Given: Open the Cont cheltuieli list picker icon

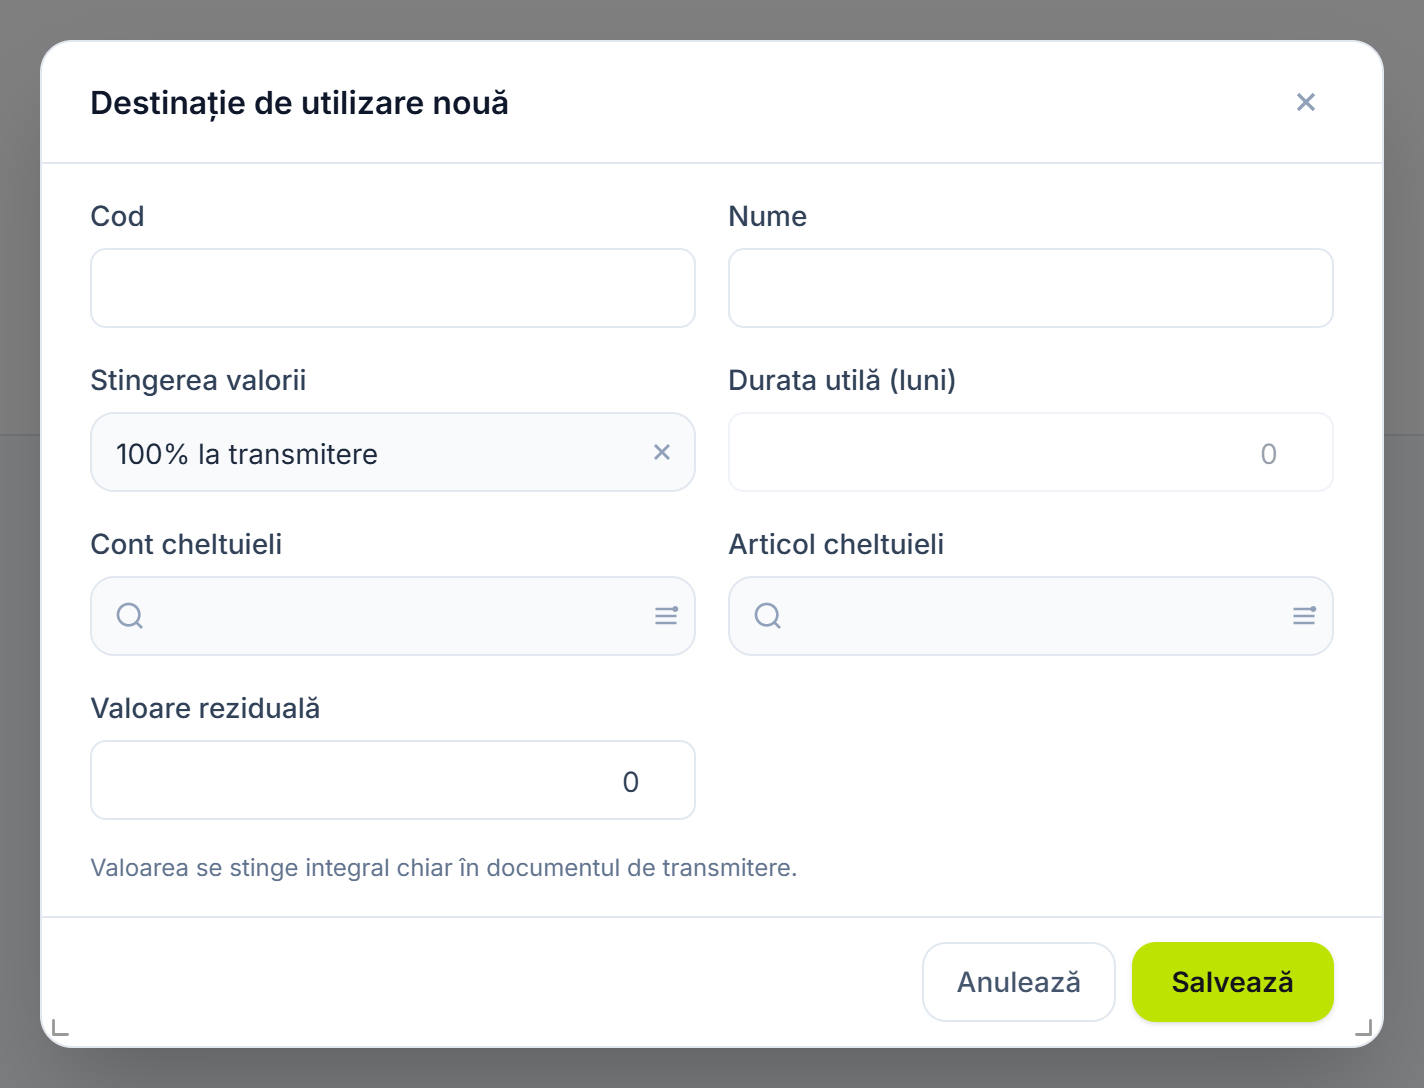Looking at the screenshot, I should pyautogui.click(x=666, y=616).
